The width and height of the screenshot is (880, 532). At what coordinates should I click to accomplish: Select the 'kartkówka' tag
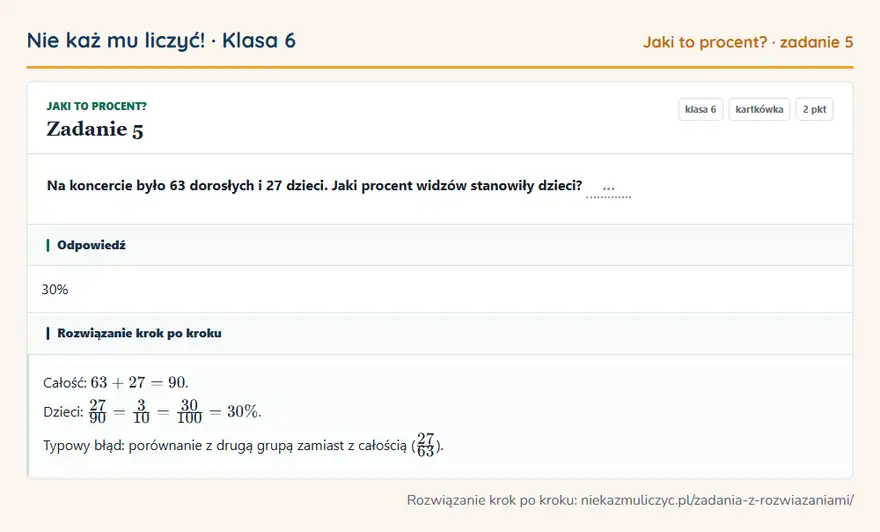759,109
